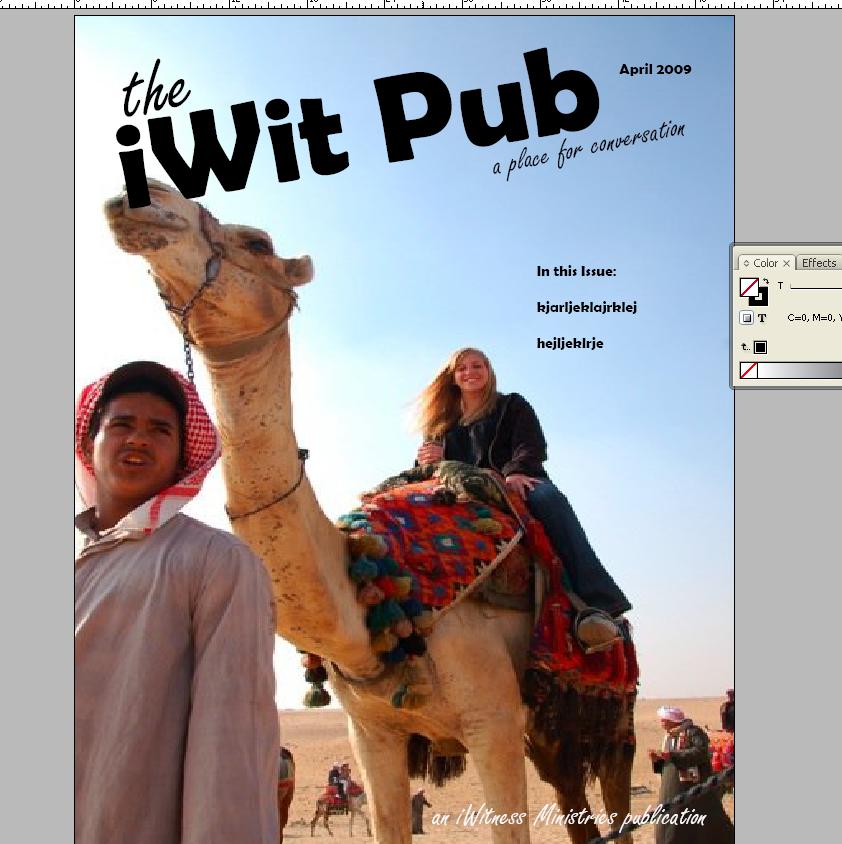Click the 'C=0, M=0' color value text
The height and width of the screenshot is (844, 842).
813,318
